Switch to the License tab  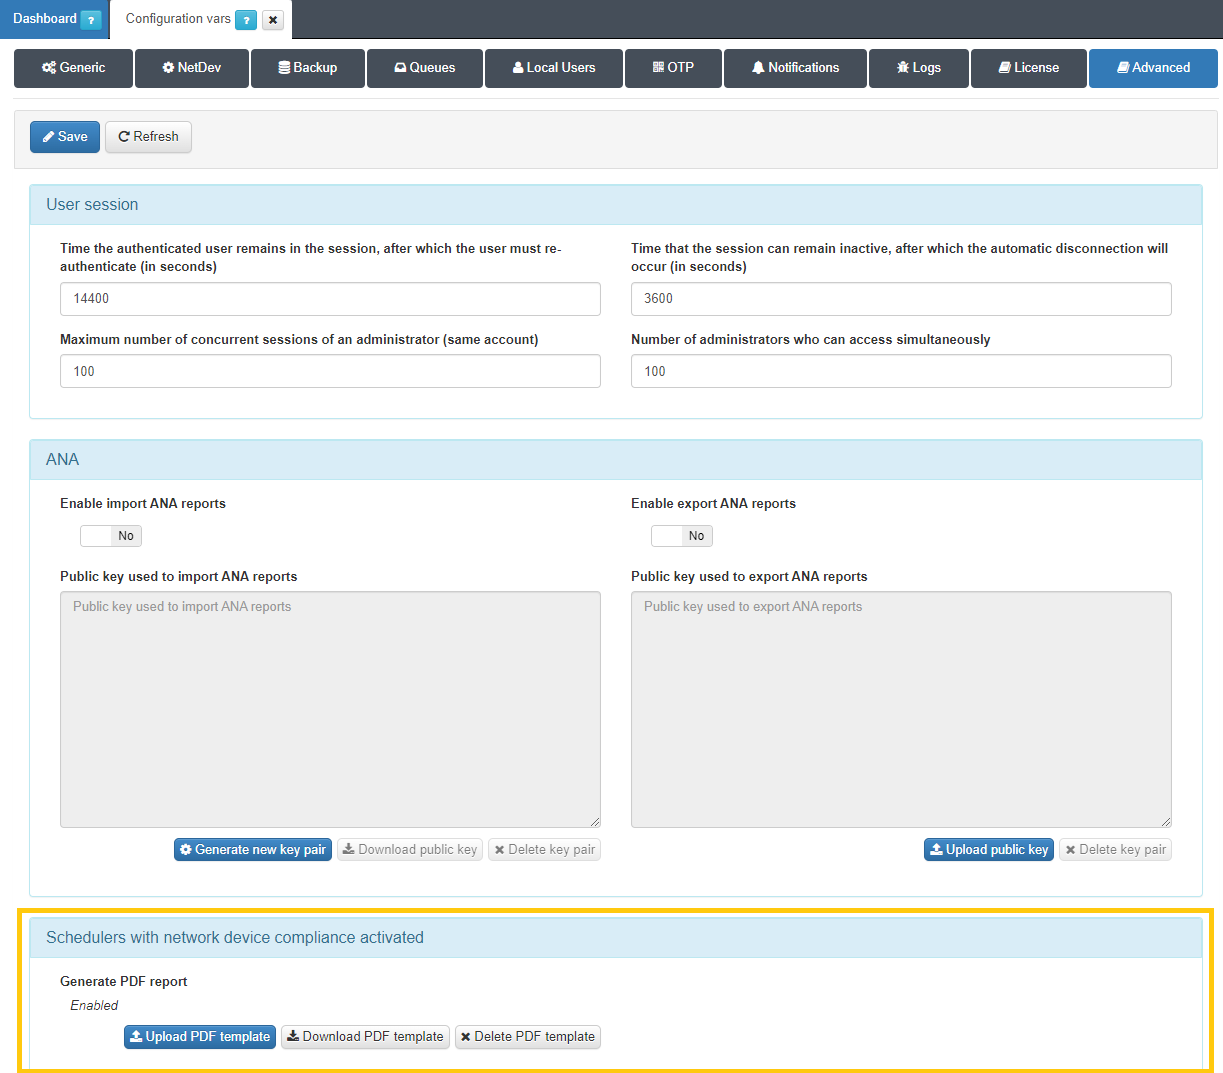click(x=1028, y=68)
